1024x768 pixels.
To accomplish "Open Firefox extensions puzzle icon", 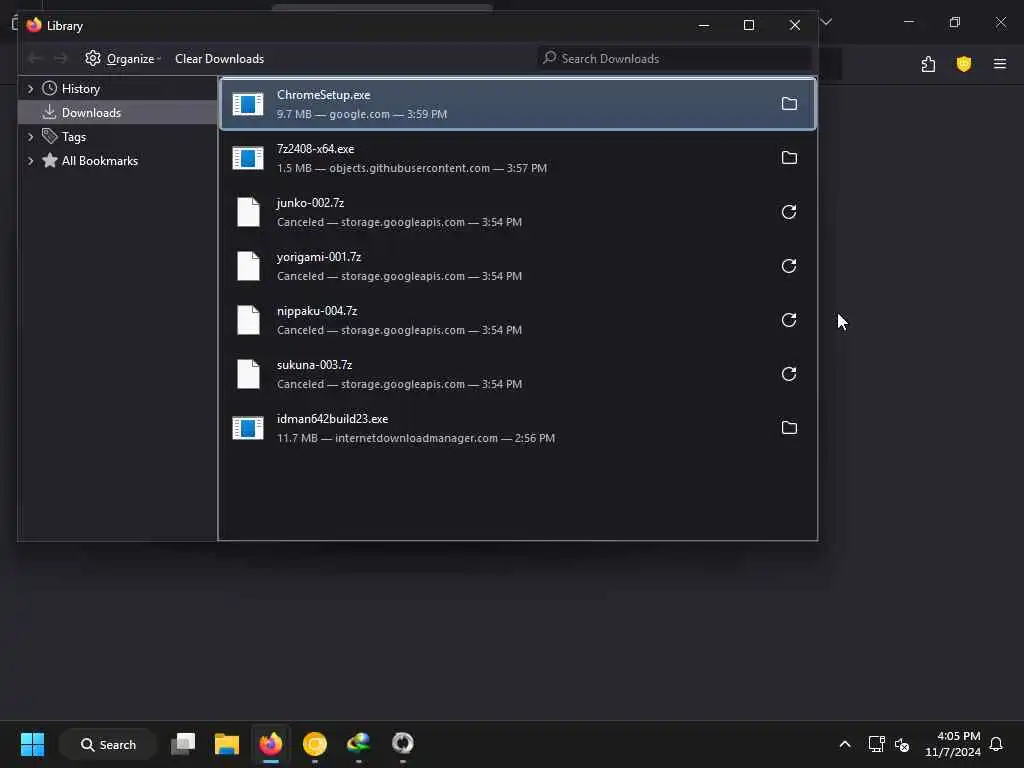I will pyautogui.click(x=928, y=64).
